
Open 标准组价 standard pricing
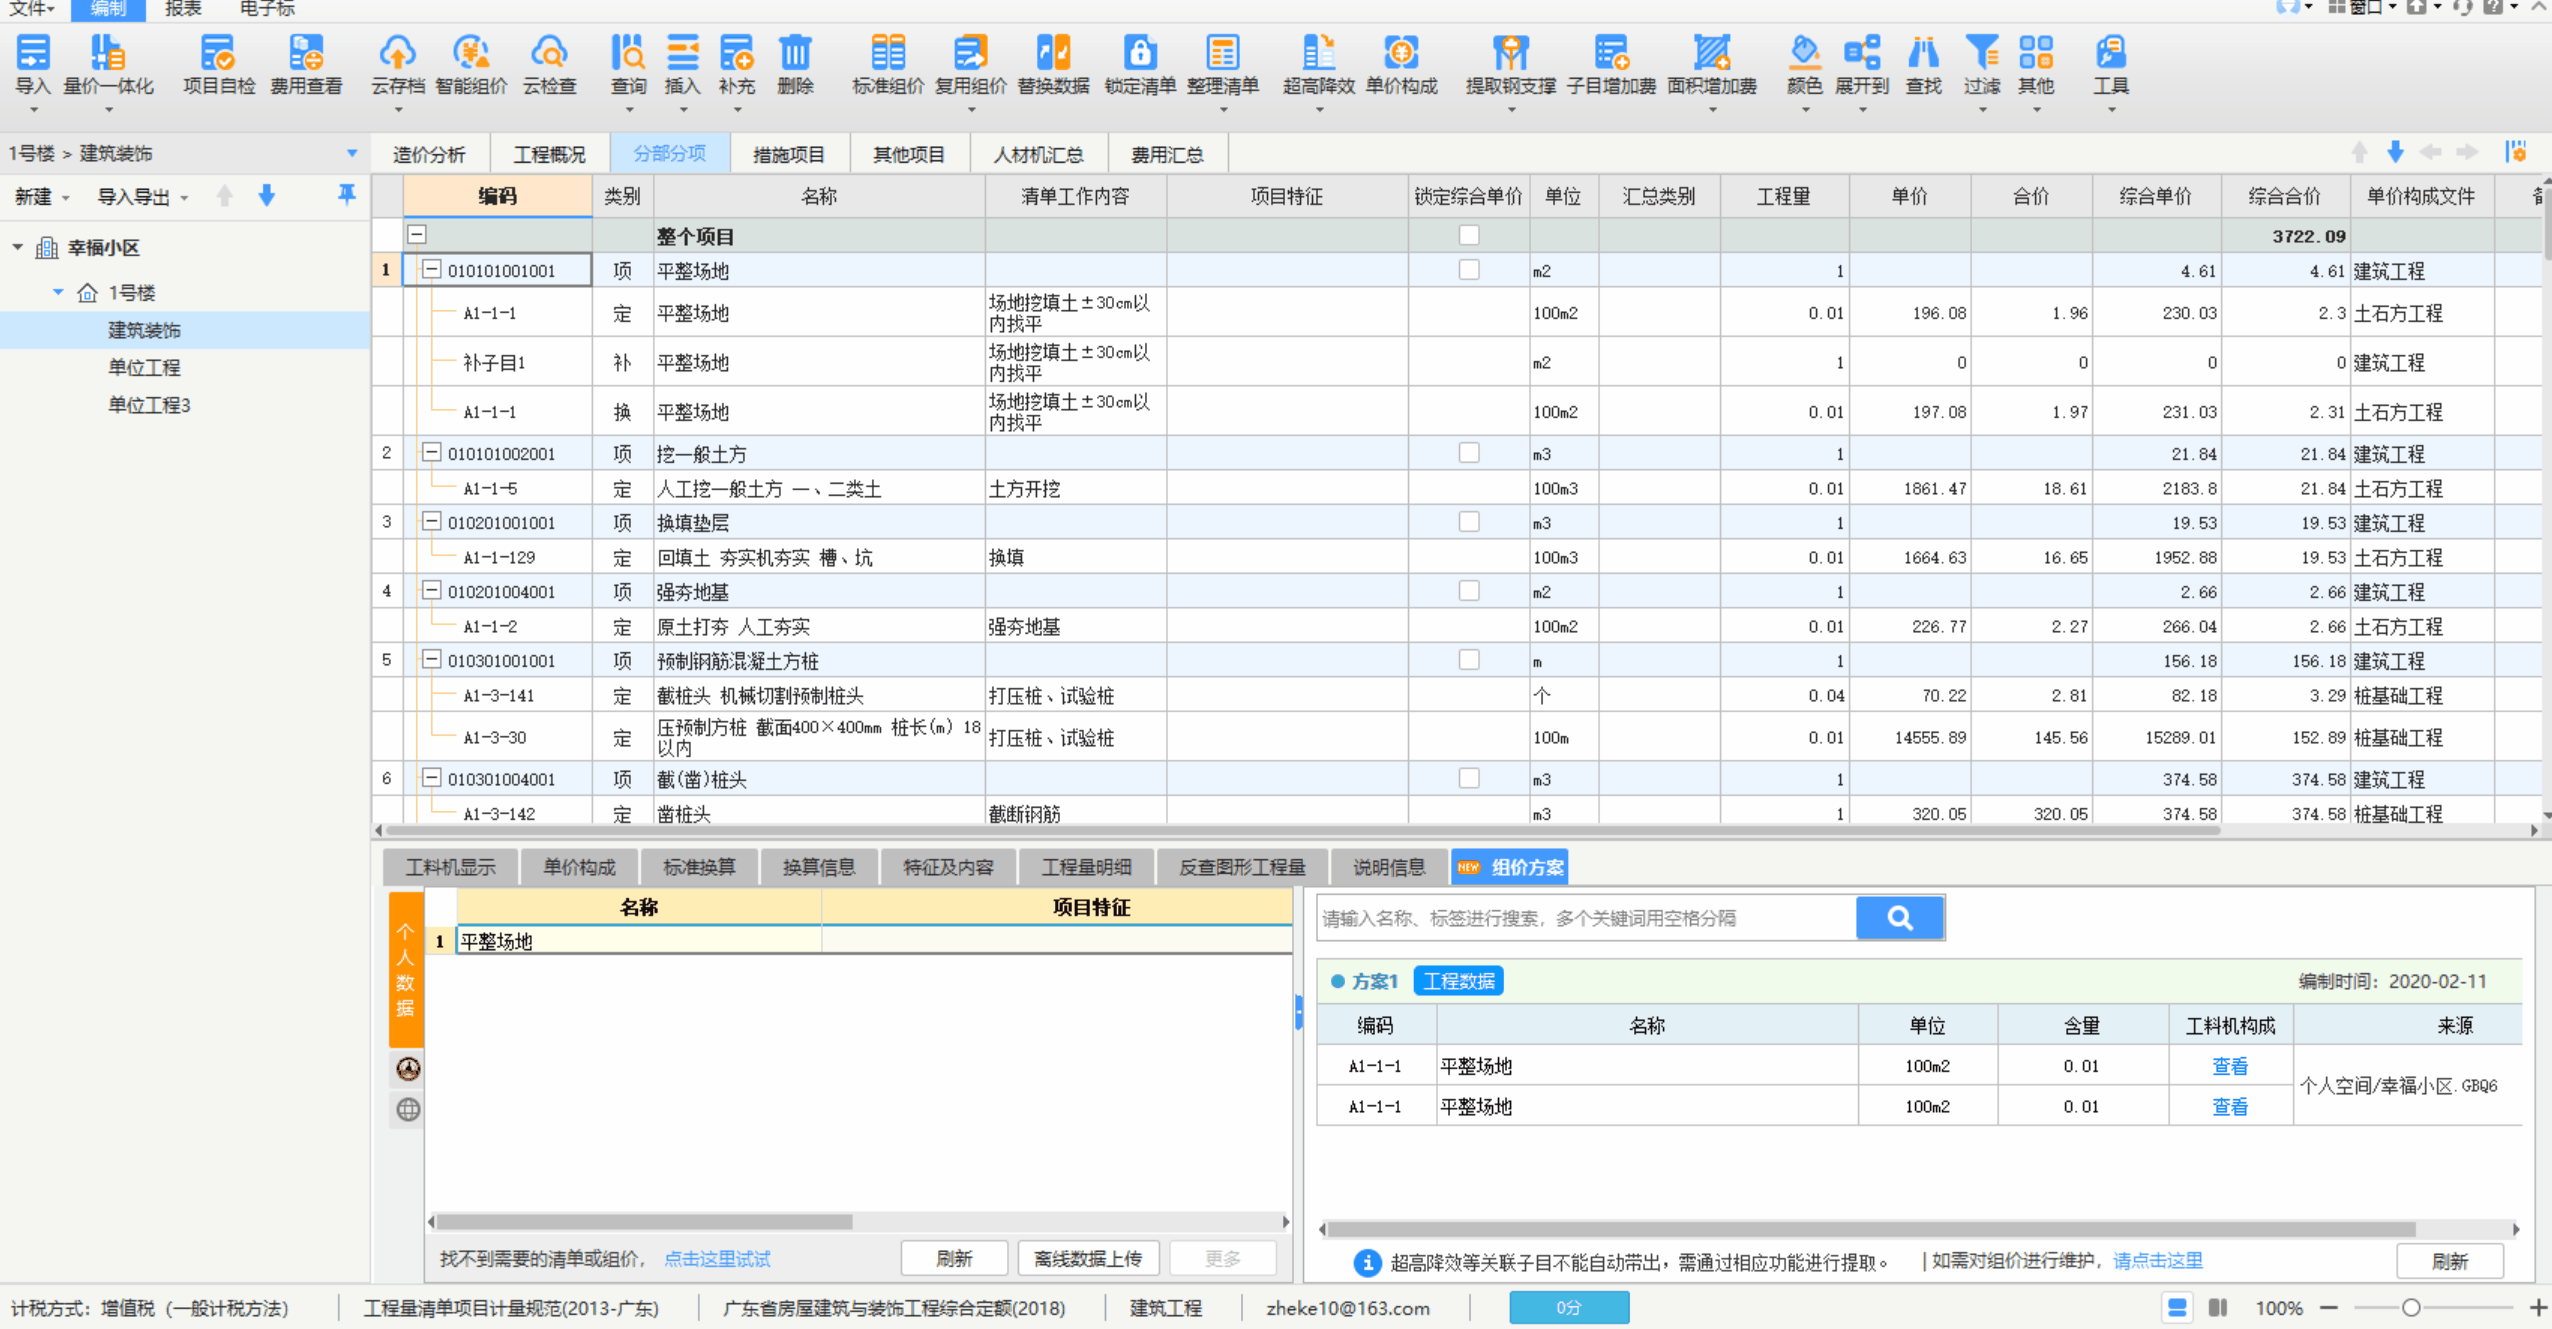click(888, 64)
